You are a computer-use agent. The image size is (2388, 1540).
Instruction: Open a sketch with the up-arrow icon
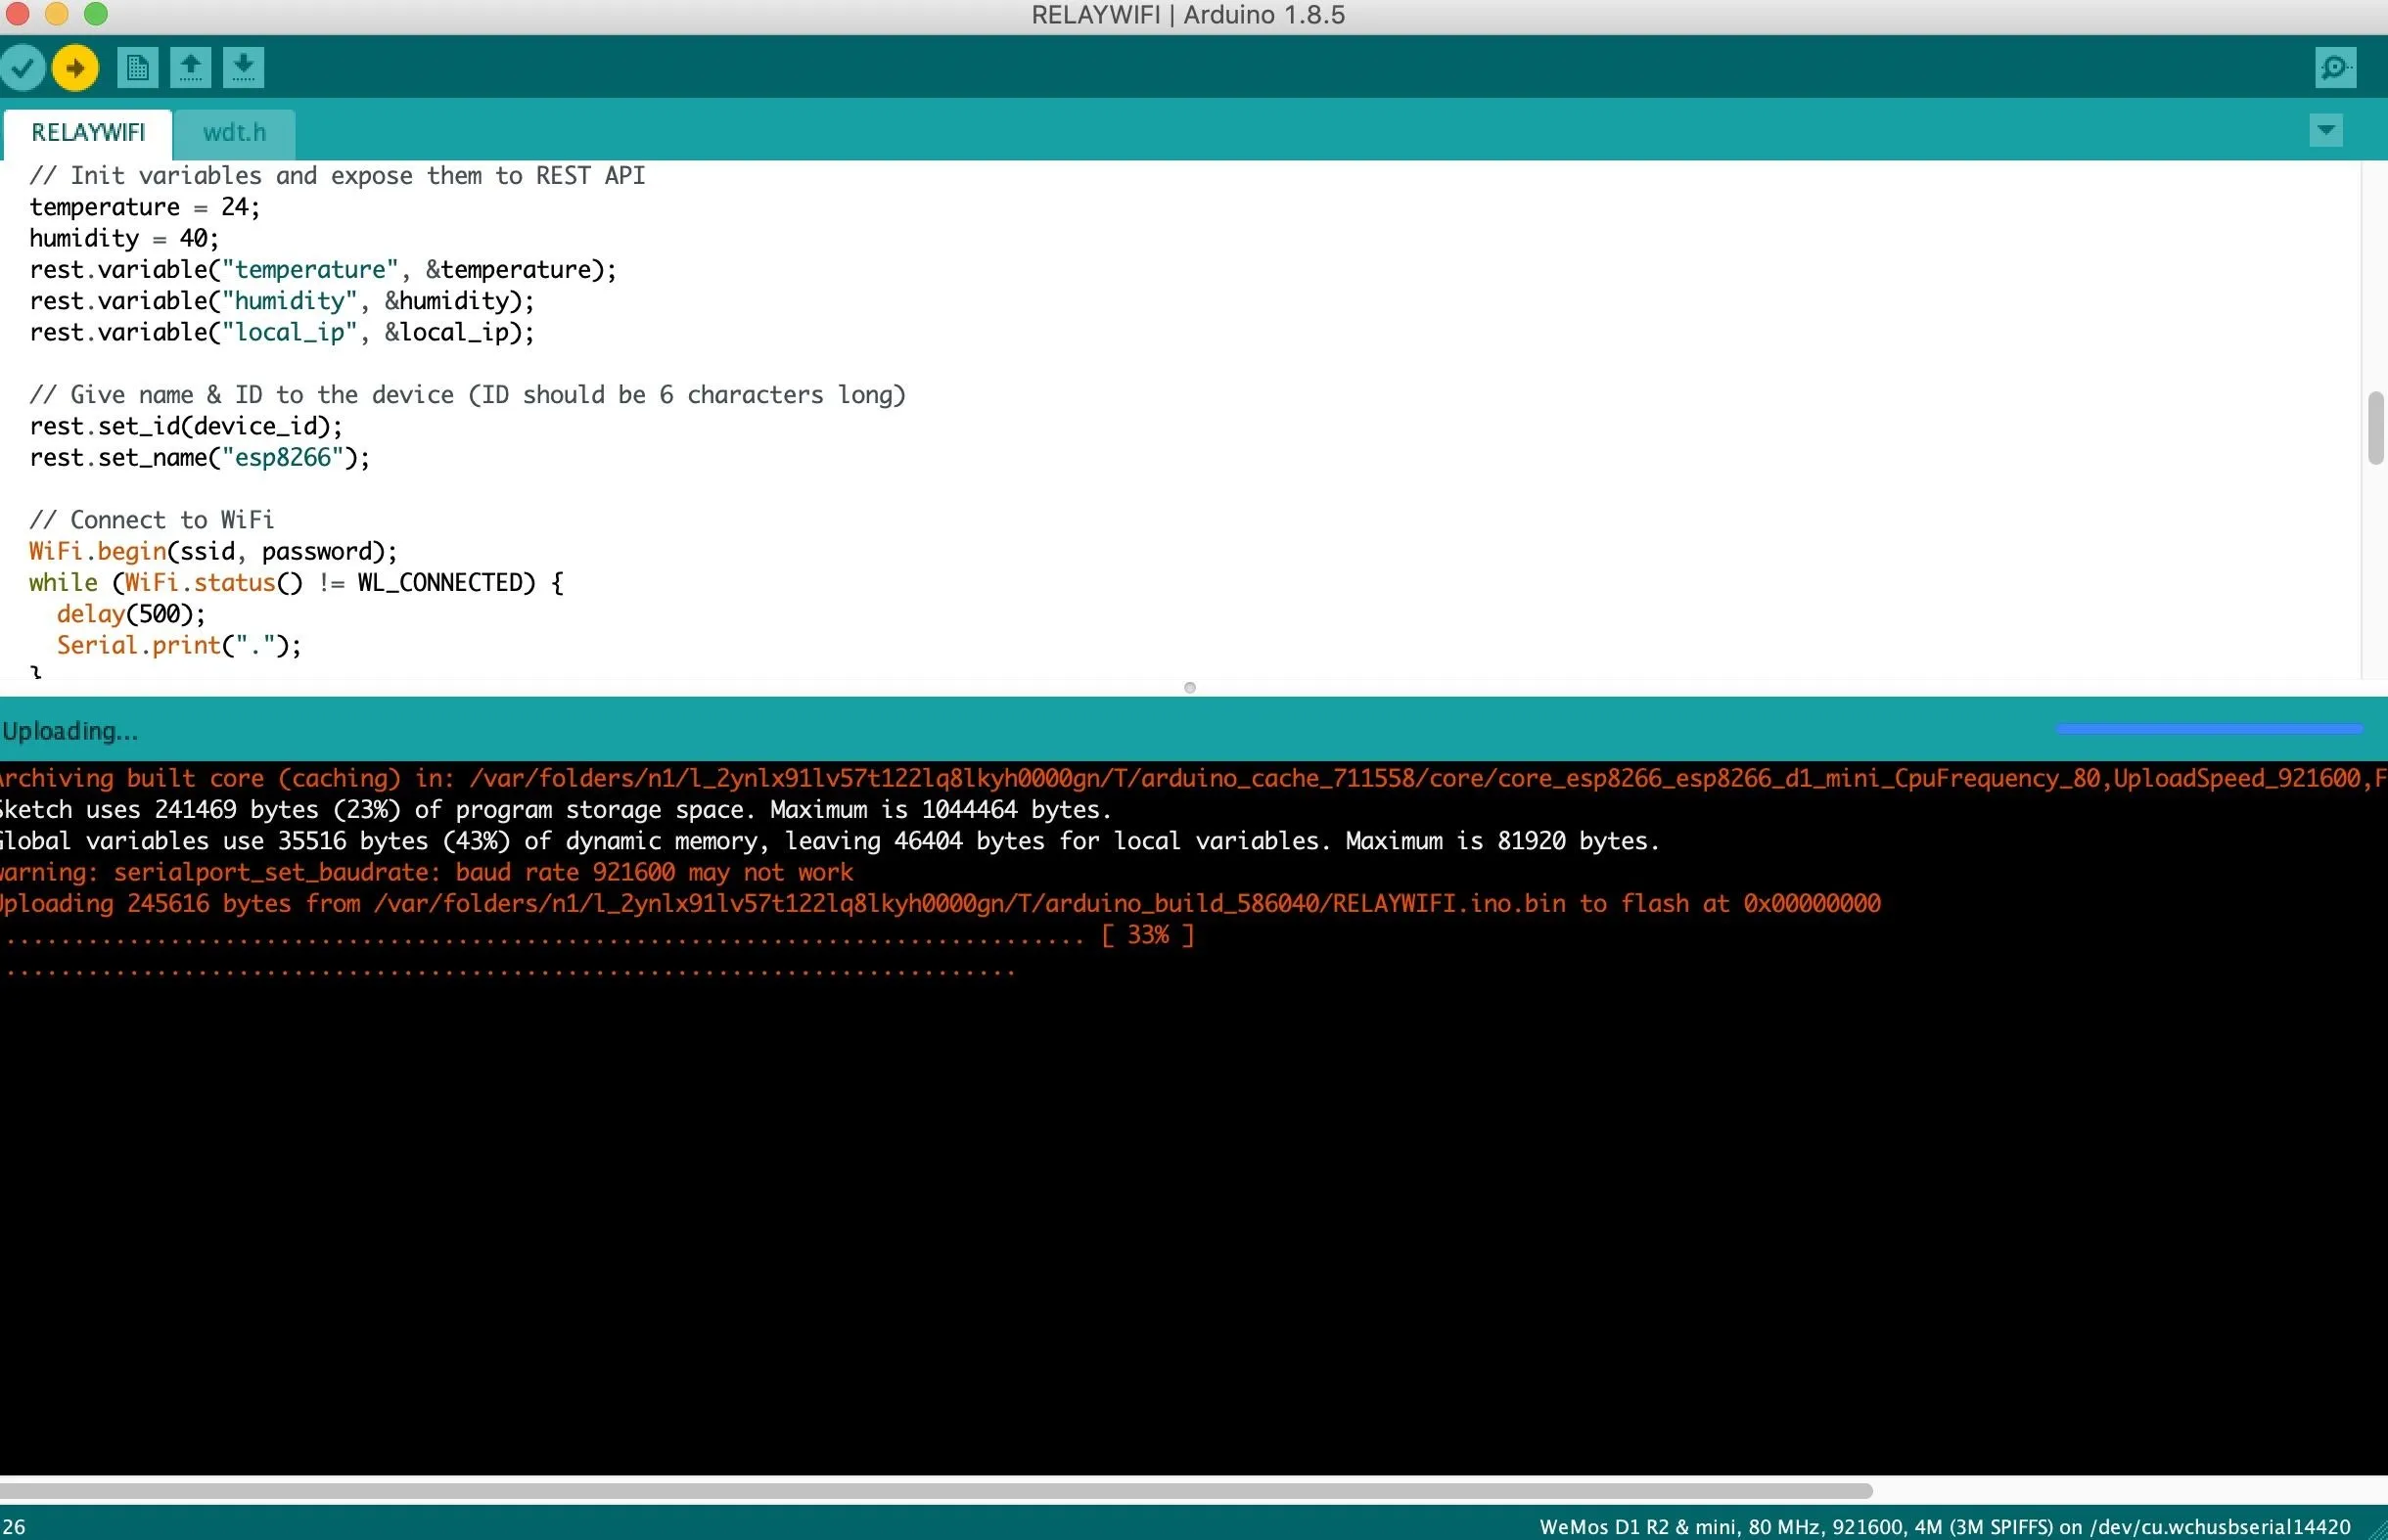coord(190,68)
